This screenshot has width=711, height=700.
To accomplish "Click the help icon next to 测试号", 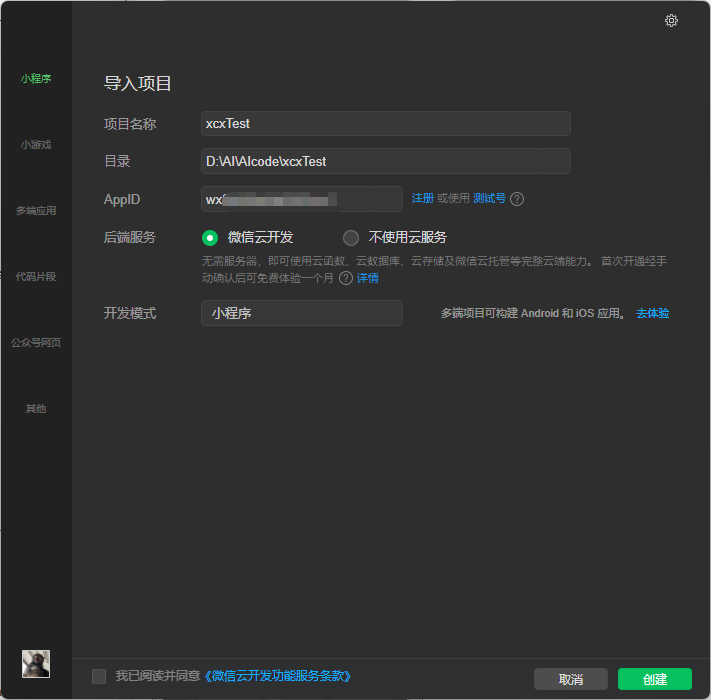I will [x=517, y=199].
